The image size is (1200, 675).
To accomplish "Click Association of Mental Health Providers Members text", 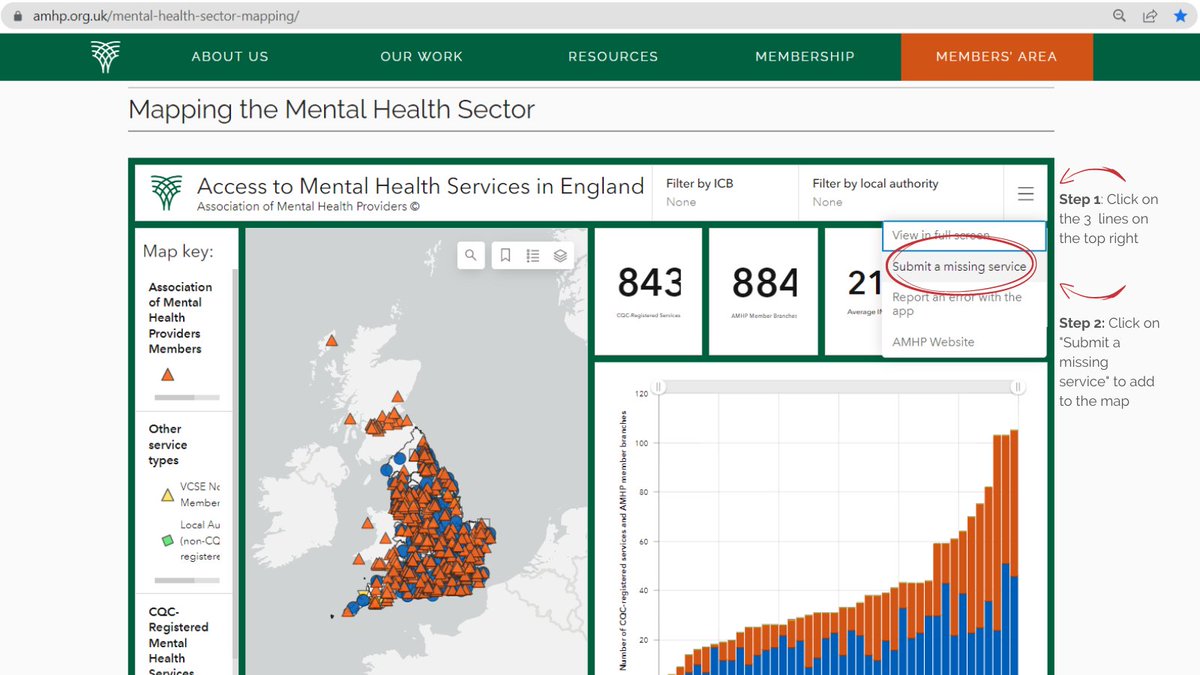I will tap(180, 318).
